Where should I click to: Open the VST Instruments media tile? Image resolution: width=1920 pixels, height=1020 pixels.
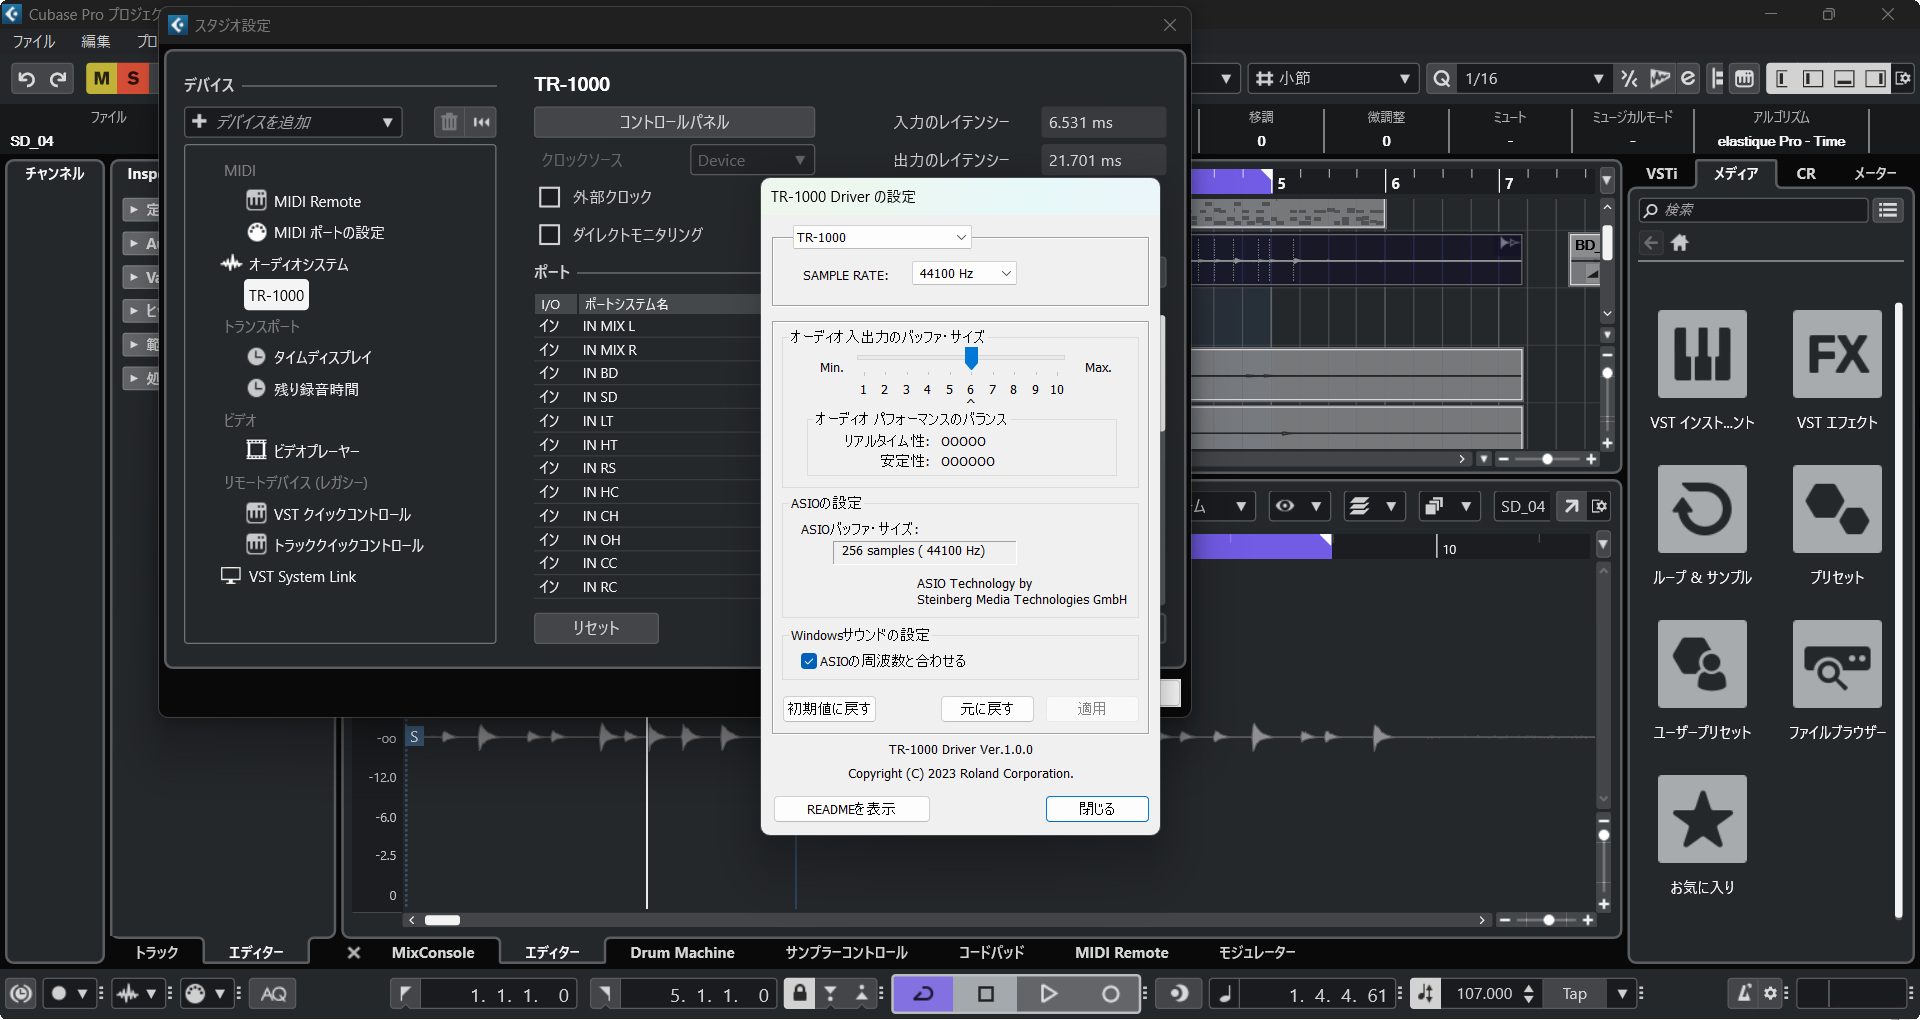coord(1701,354)
